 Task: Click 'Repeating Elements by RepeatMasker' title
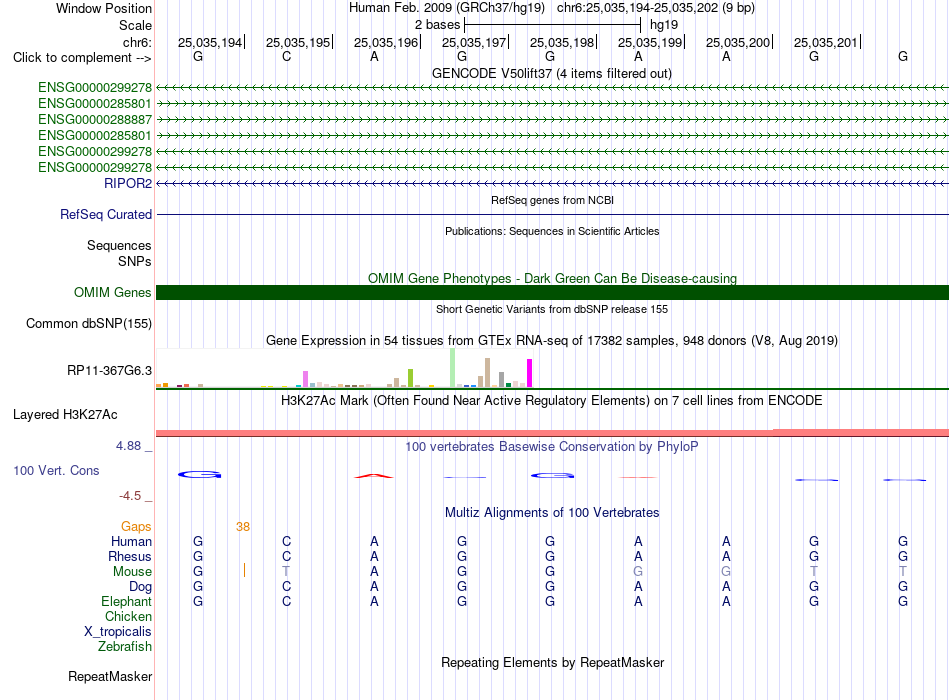(x=553, y=662)
